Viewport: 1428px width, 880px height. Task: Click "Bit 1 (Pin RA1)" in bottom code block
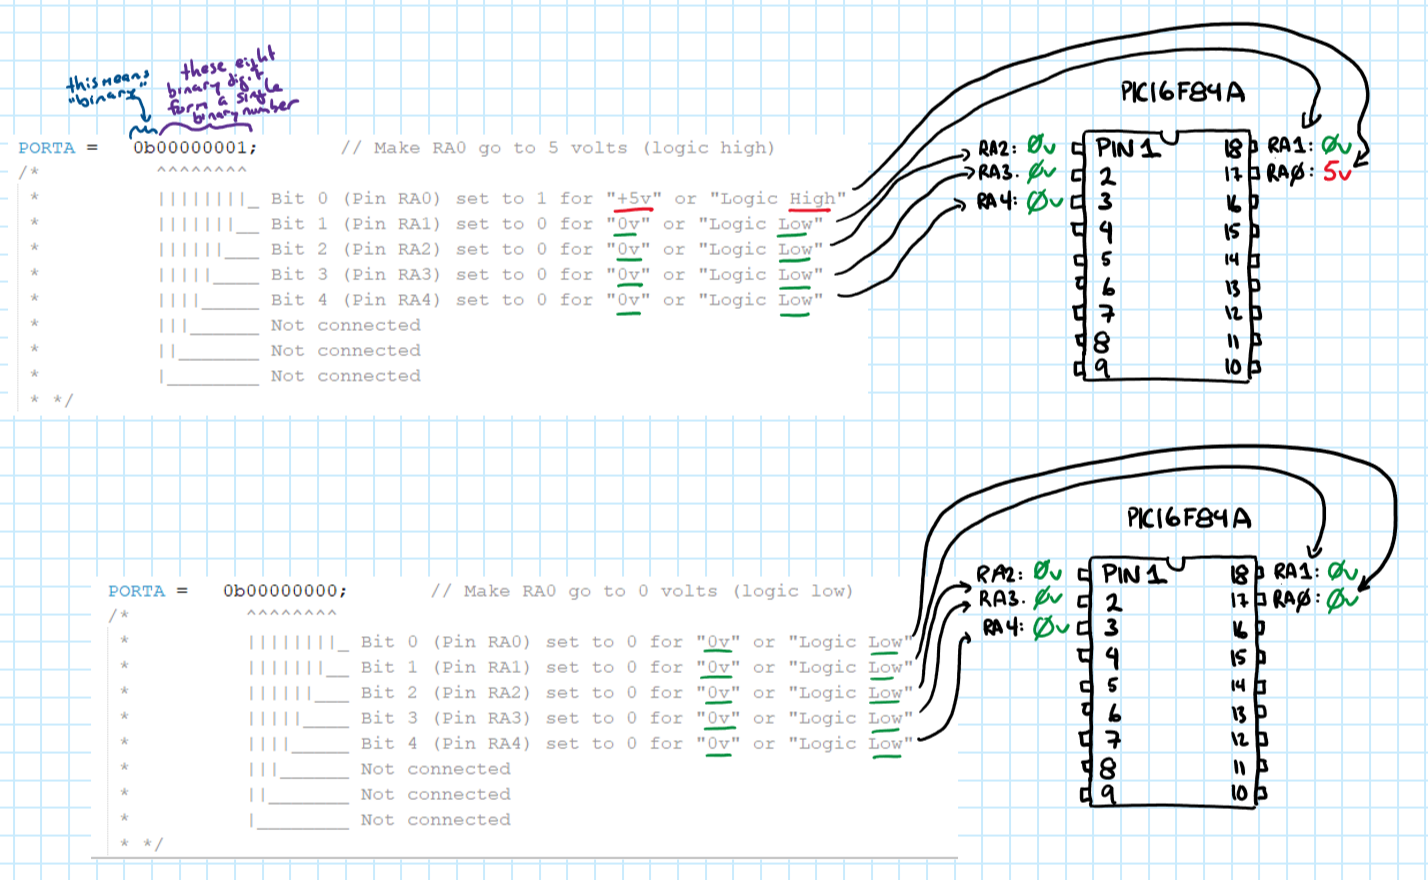[445, 667]
